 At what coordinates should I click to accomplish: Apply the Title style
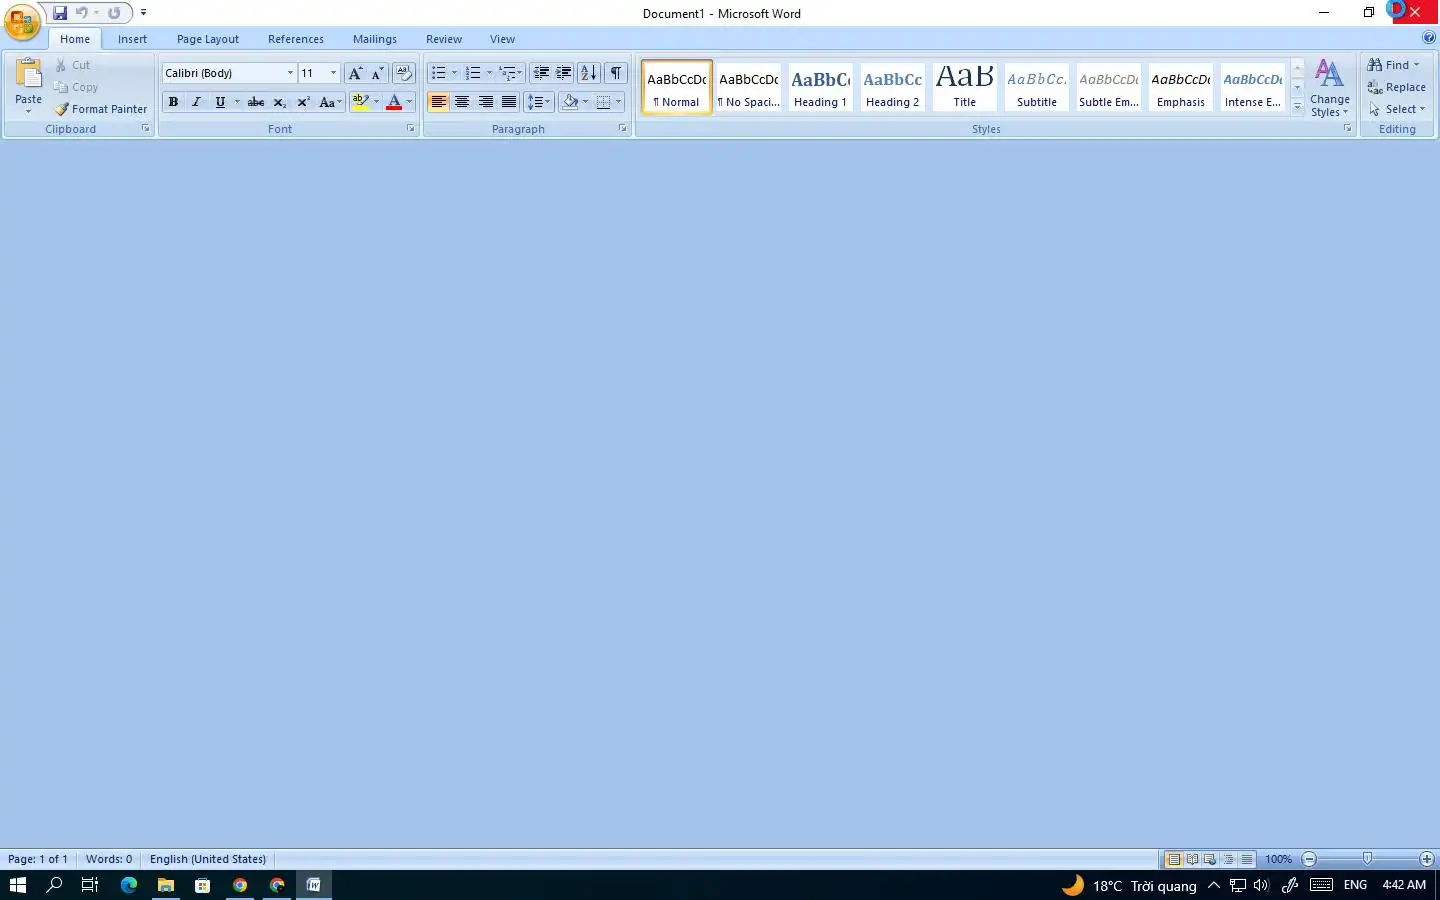tap(964, 87)
